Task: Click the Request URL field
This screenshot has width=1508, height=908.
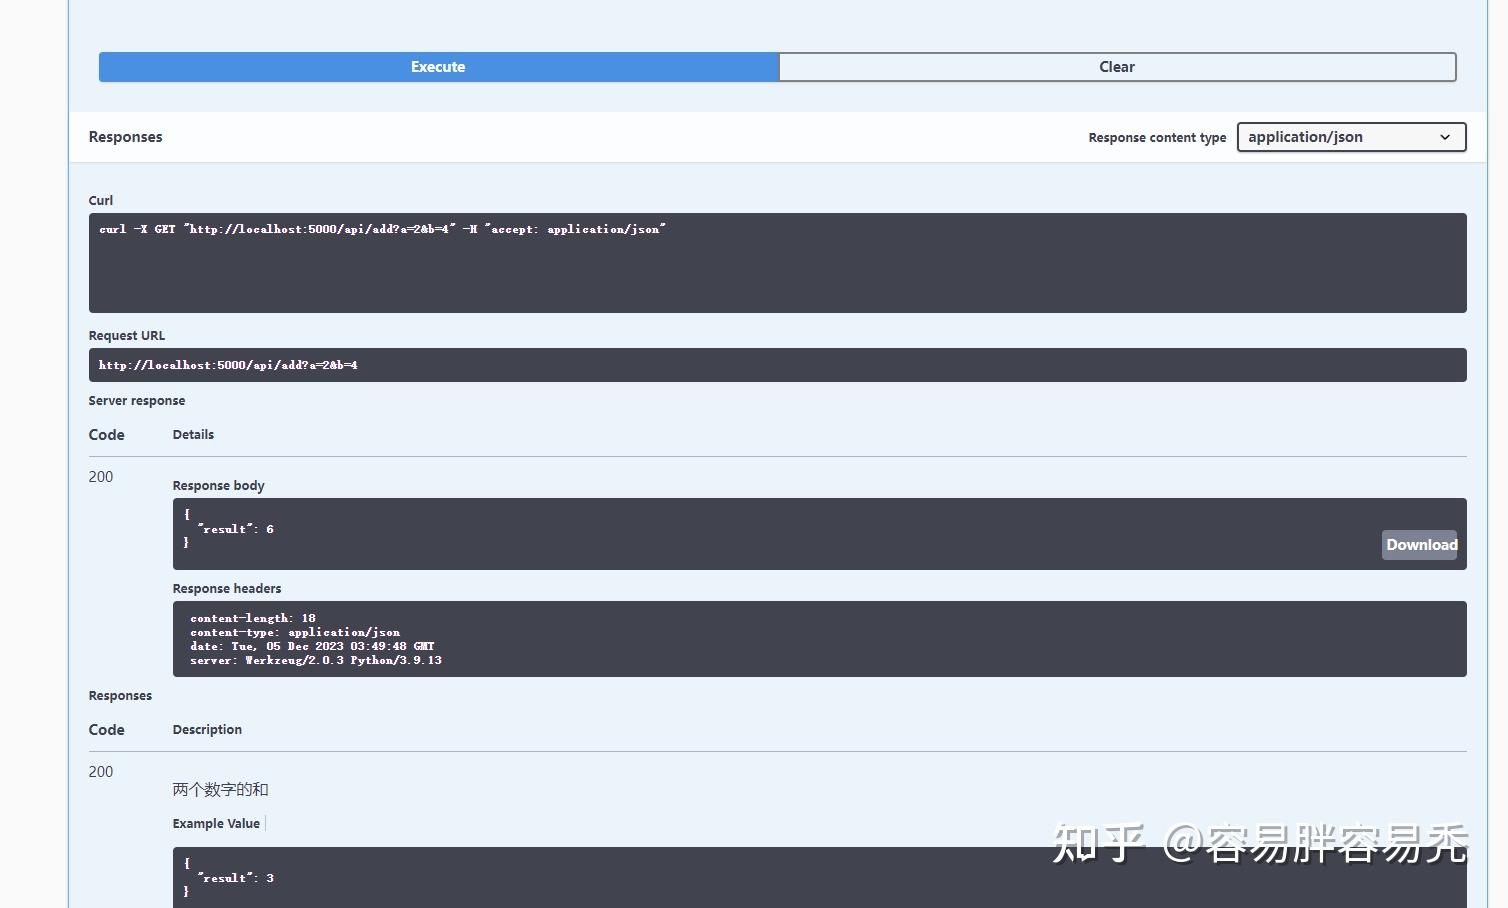Action: tap(500, 364)
